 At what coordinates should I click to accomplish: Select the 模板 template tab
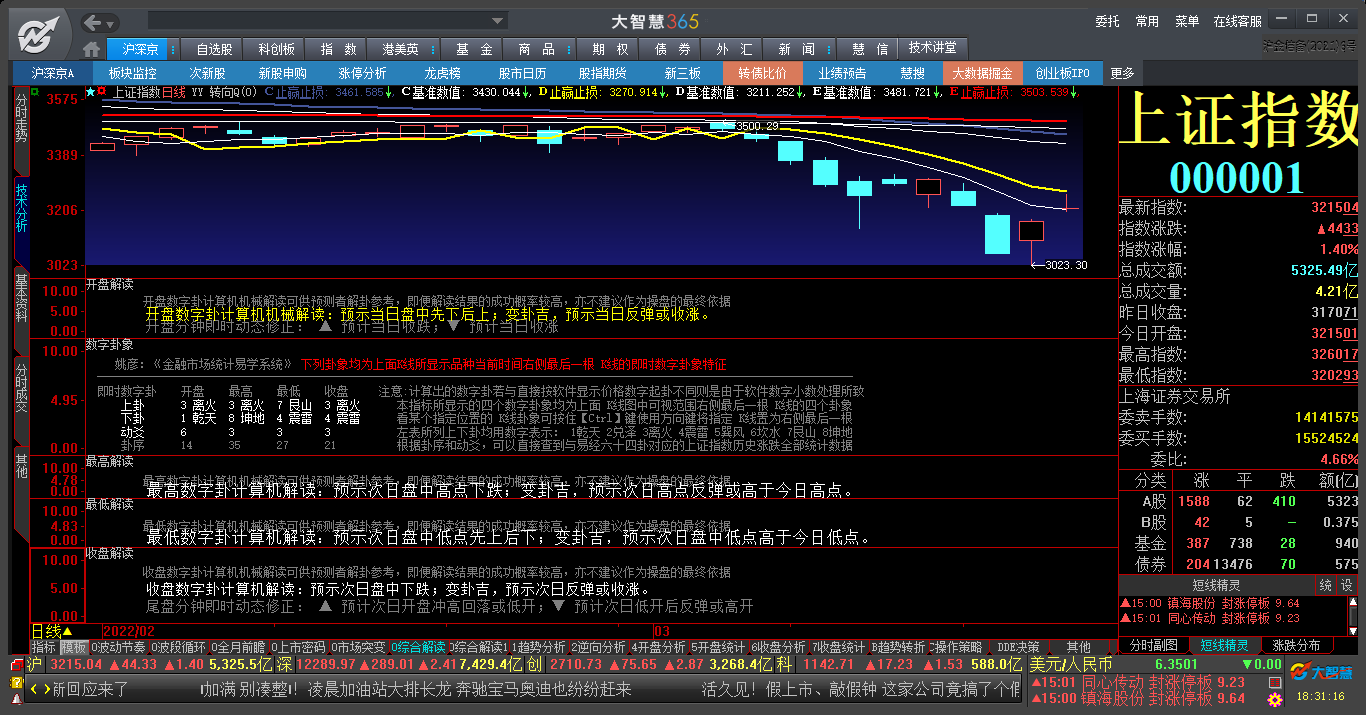coord(74,647)
